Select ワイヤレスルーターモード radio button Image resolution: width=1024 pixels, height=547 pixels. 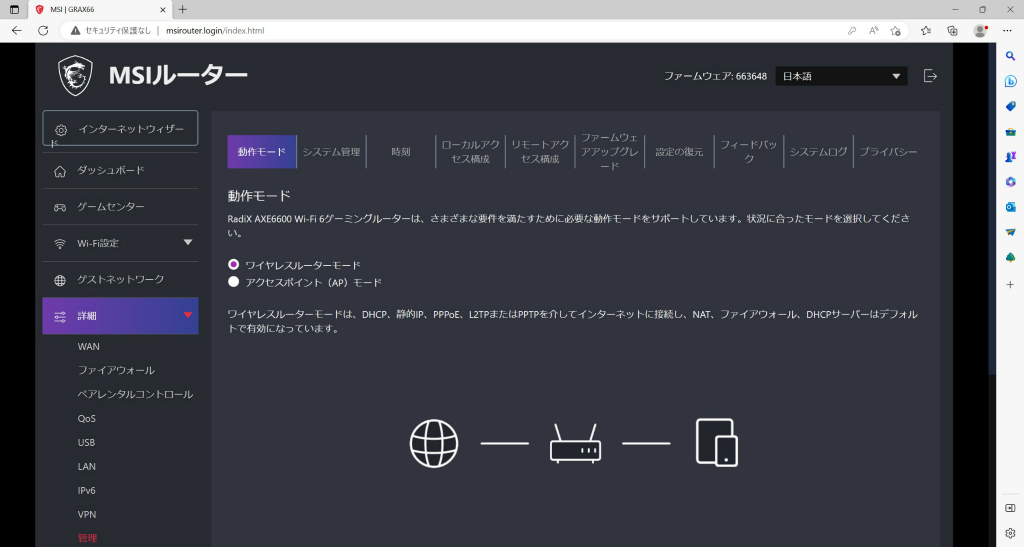click(x=233, y=264)
